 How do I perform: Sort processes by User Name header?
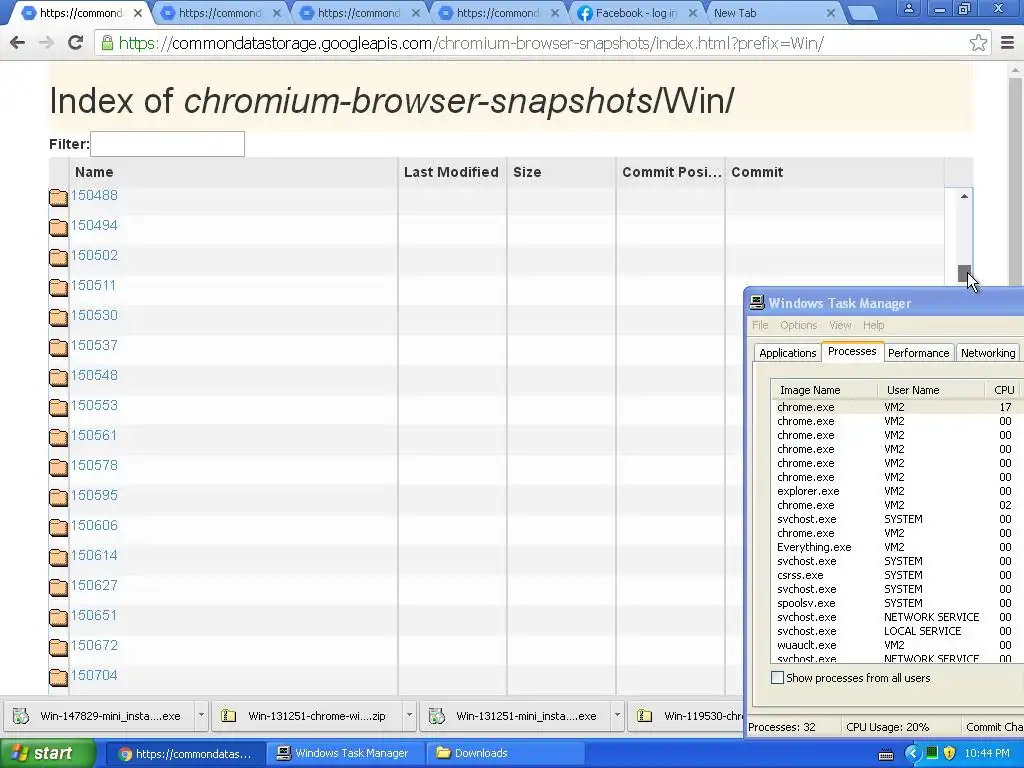tap(931, 390)
